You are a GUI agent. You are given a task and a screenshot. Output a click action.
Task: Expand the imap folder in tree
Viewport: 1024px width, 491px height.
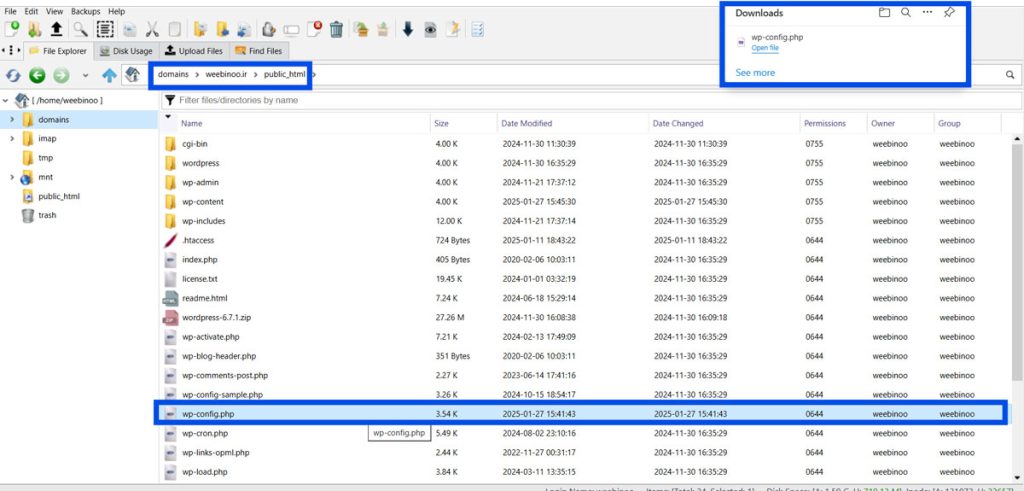pyautogui.click(x=12, y=139)
